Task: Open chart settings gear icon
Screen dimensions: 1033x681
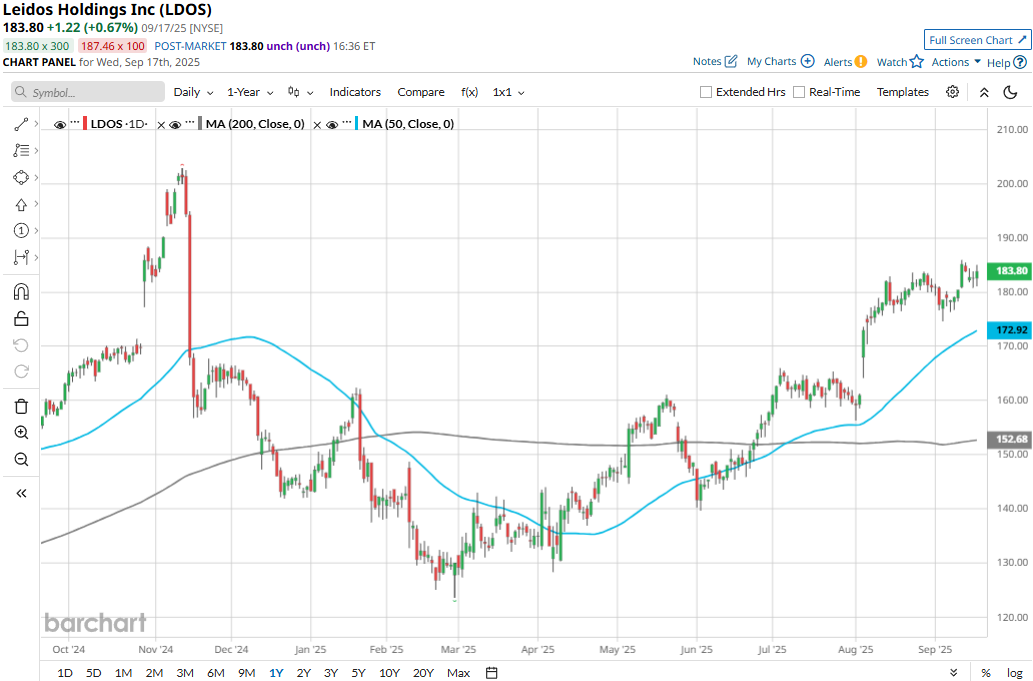Action: click(x=953, y=92)
